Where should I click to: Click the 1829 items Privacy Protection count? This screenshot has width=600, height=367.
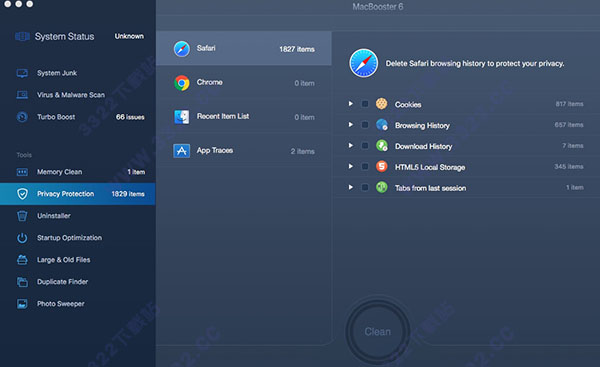tap(128, 194)
